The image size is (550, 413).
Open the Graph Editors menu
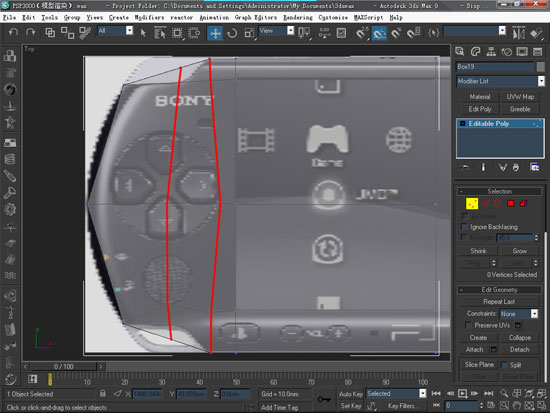256,18
